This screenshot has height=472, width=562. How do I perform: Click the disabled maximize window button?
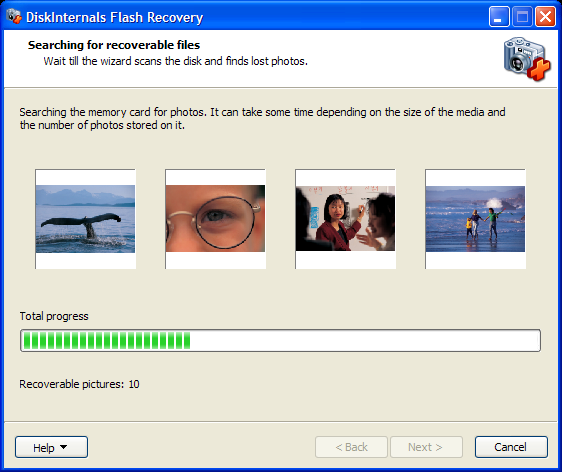522,16
